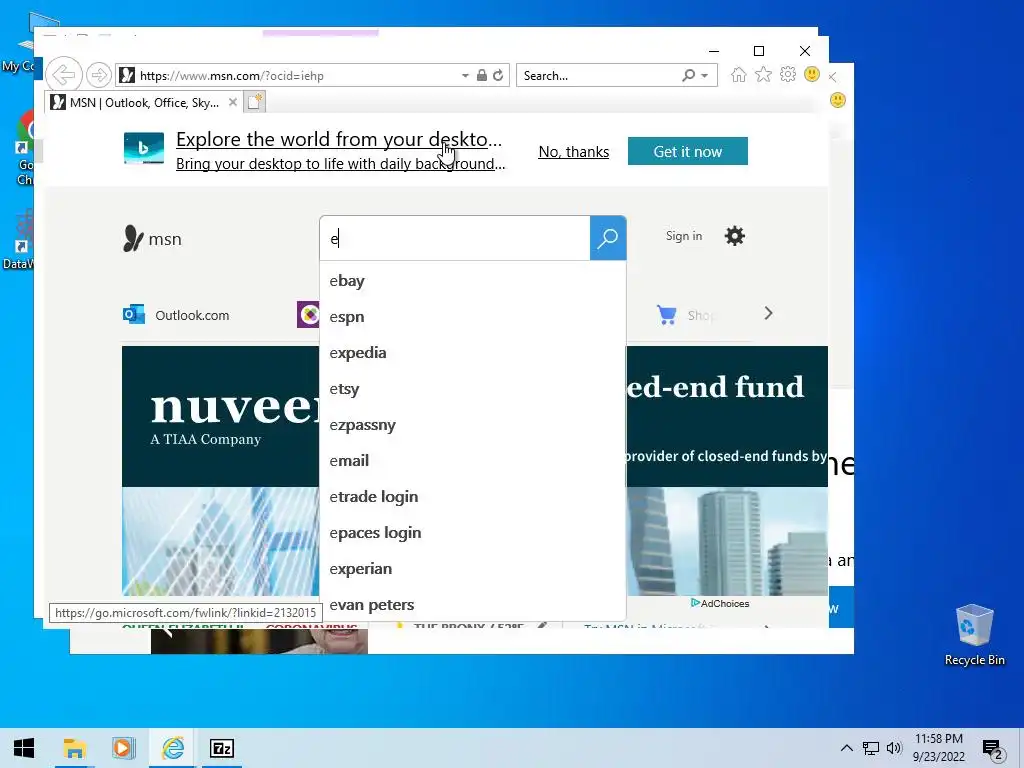Click the smiley icon of the background IE window
The height and width of the screenshot is (768, 1024).
(838, 100)
